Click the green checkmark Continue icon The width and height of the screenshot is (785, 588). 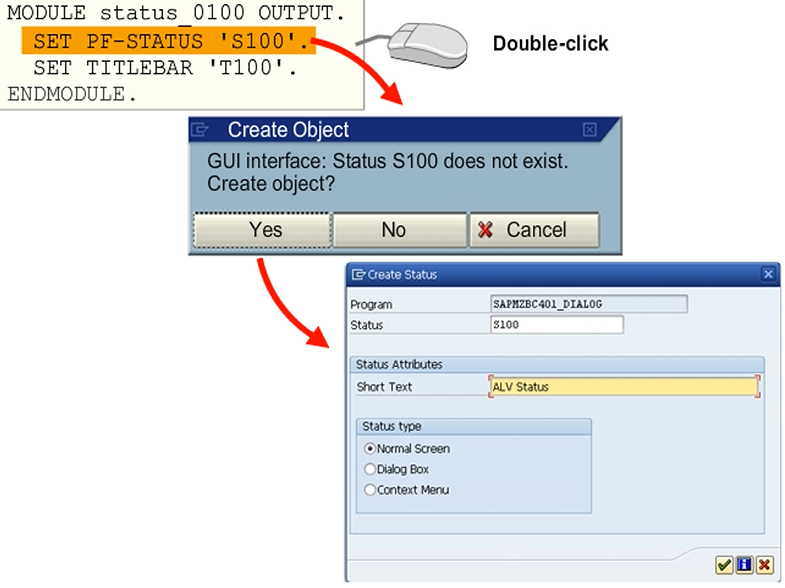pos(724,566)
